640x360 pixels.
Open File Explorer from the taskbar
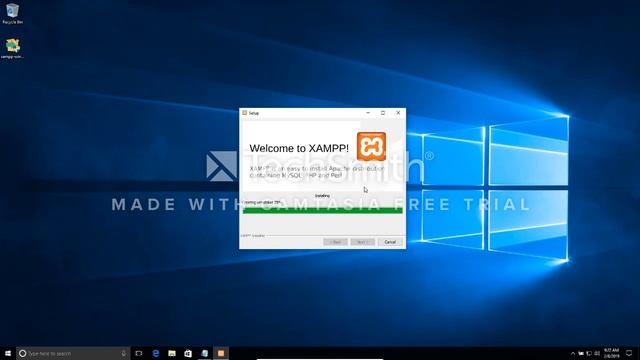click(x=172, y=353)
